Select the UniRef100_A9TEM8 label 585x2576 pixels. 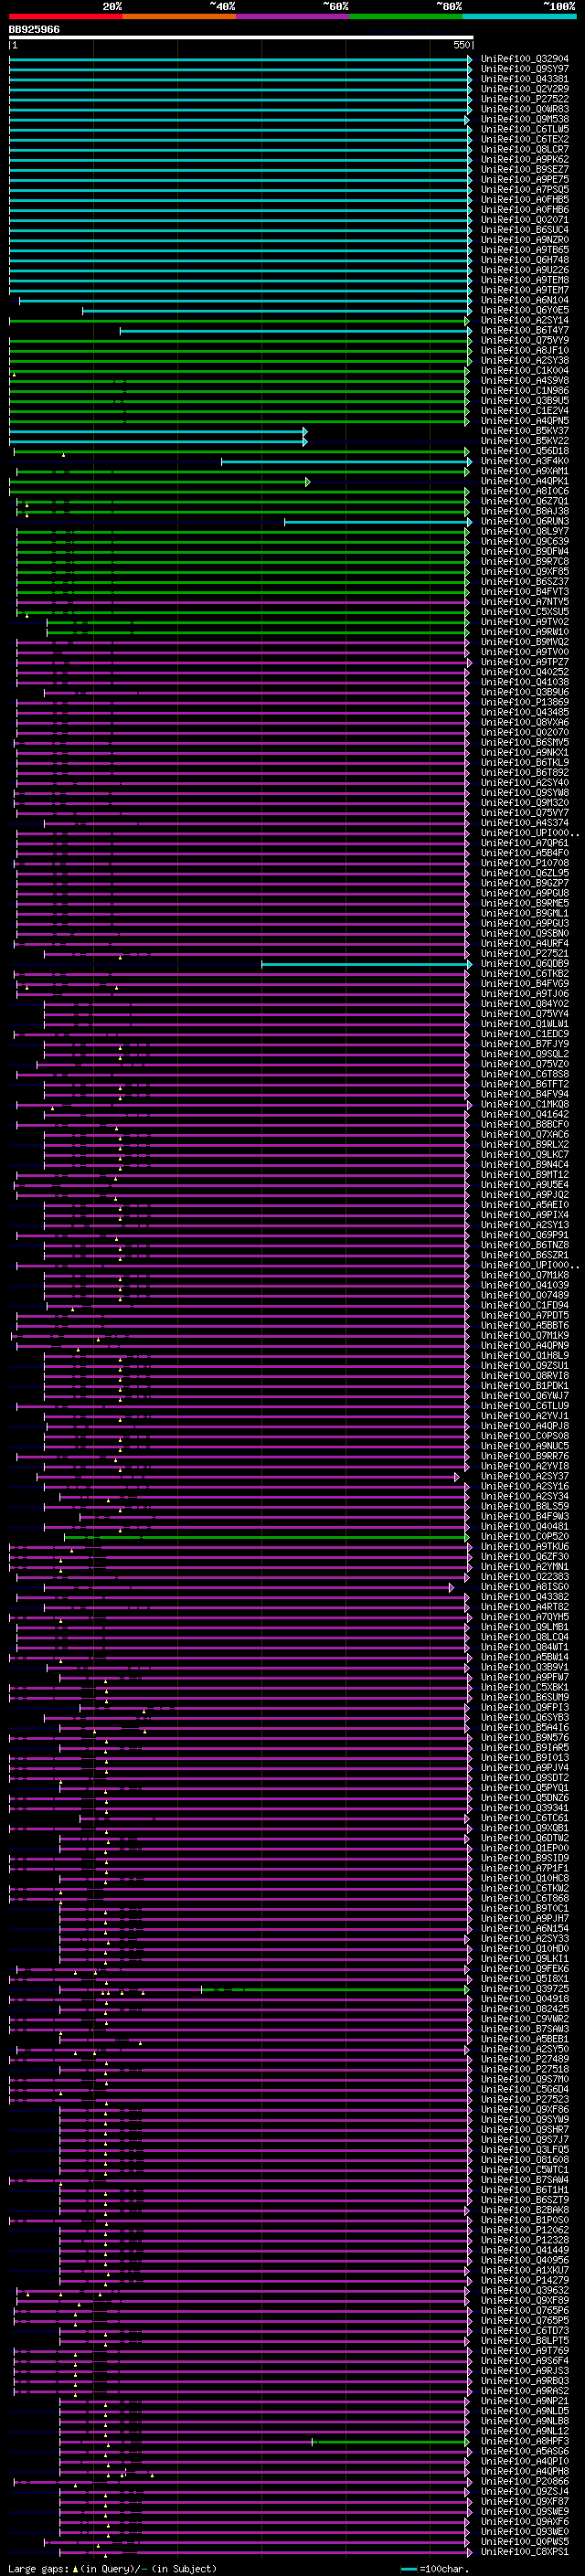coord(524,280)
